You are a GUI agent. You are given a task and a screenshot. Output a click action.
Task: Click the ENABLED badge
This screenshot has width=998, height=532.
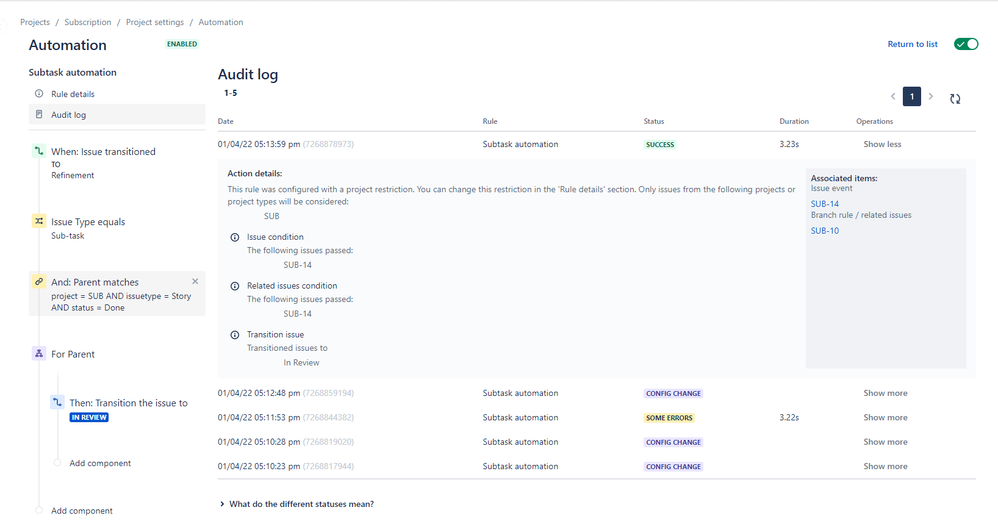pyautogui.click(x=182, y=44)
